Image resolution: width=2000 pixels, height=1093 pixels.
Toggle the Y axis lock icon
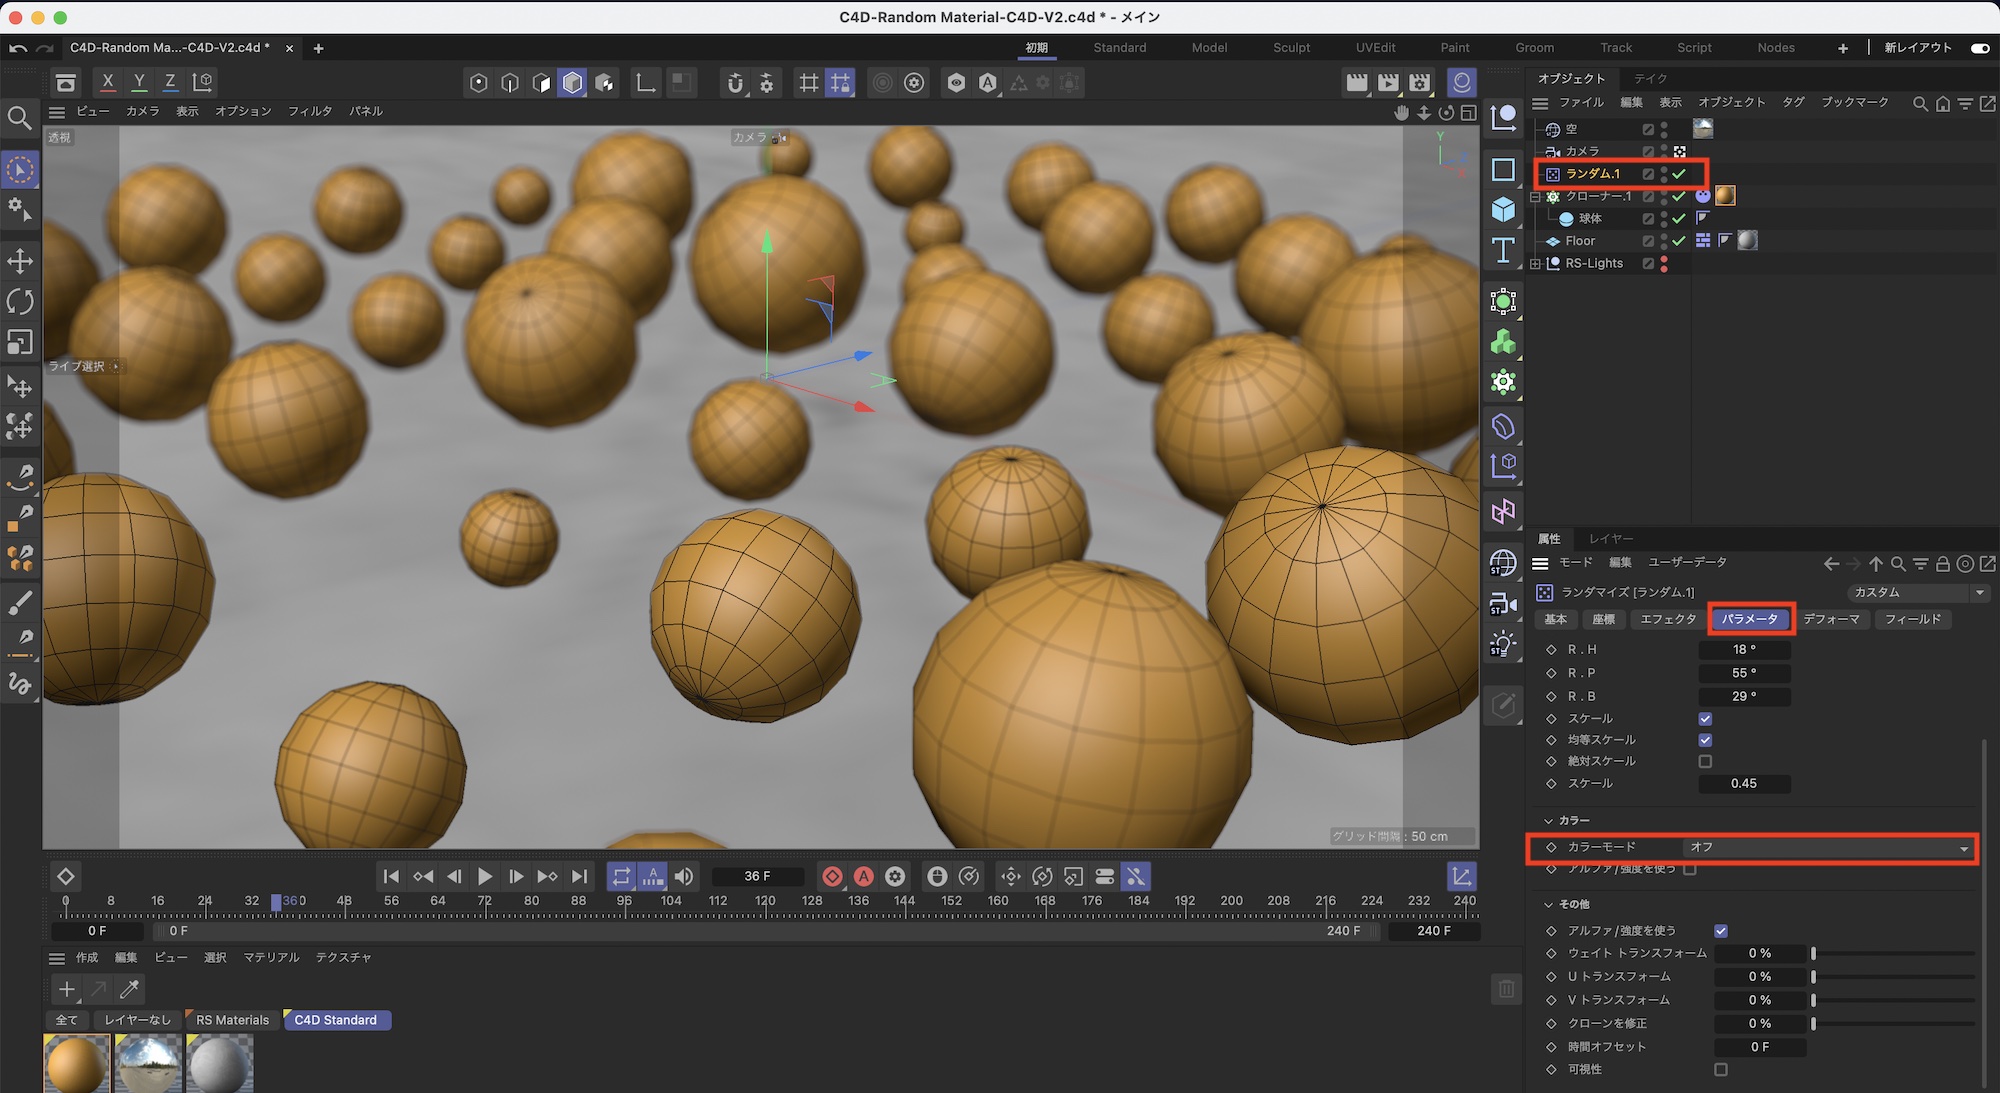click(139, 82)
